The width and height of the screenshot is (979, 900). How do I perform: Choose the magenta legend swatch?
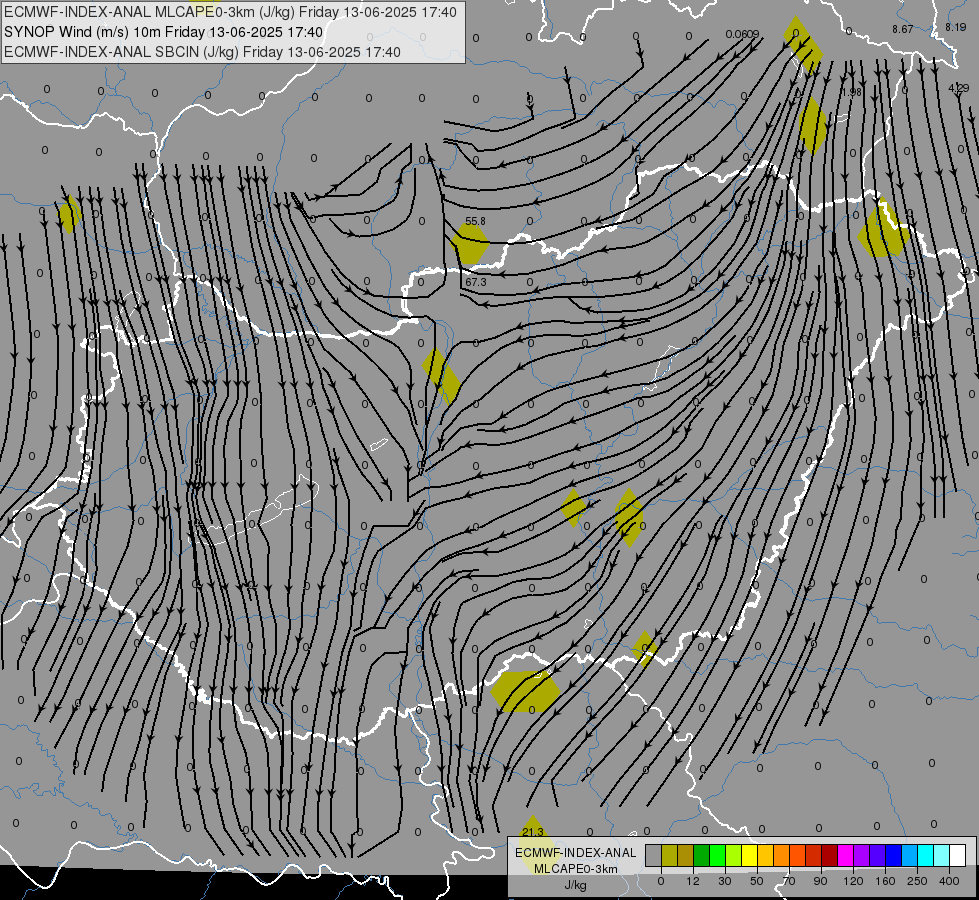click(x=846, y=855)
